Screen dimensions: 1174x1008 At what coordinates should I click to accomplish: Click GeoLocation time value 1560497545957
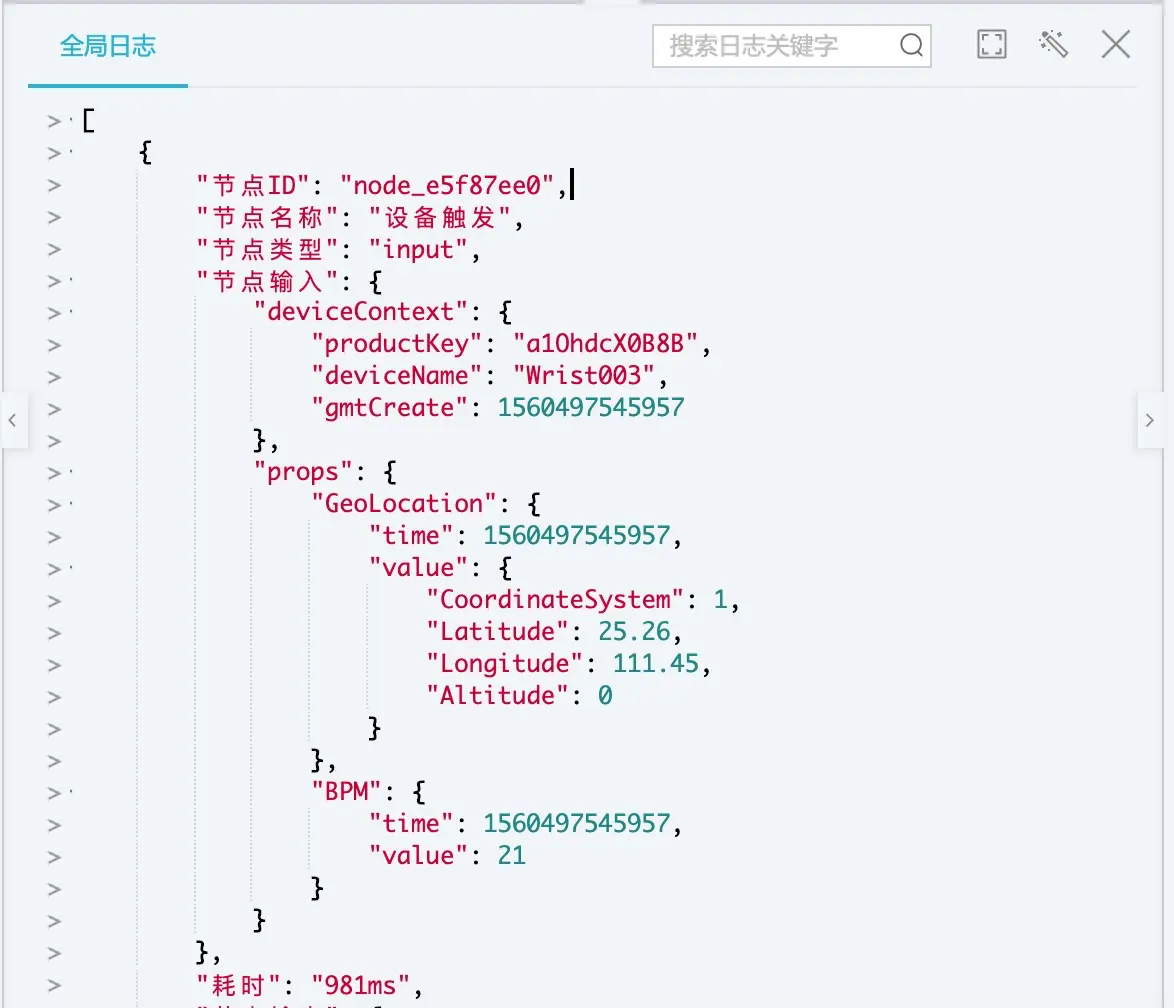pyautogui.click(x=577, y=535)
